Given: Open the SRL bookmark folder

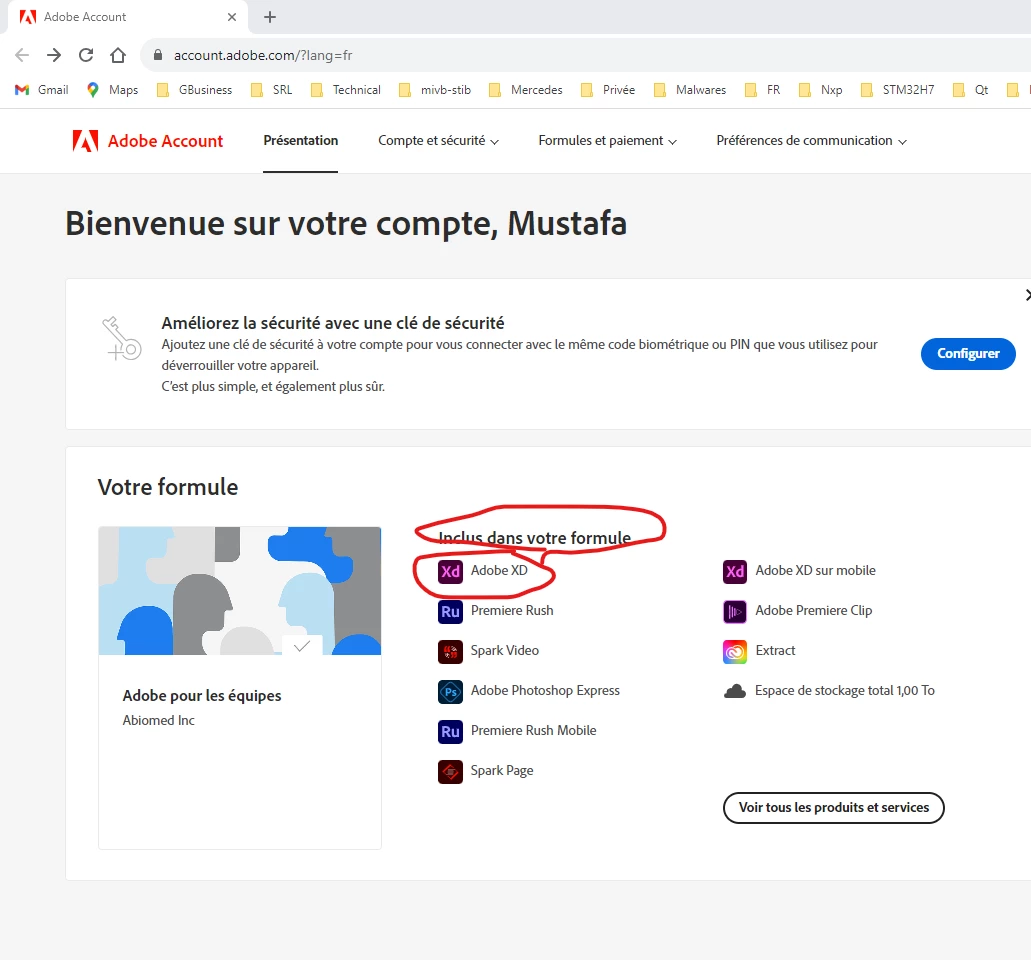Looking at the screenshot, I should click(272, 89).
